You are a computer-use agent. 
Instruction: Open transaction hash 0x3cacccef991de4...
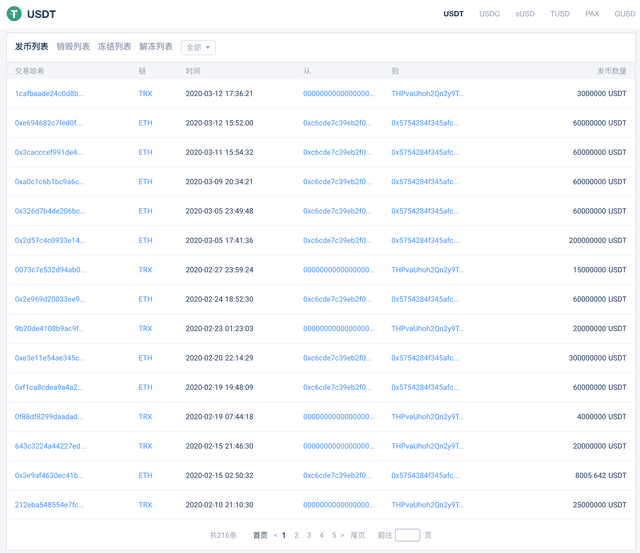pos(49,152)
